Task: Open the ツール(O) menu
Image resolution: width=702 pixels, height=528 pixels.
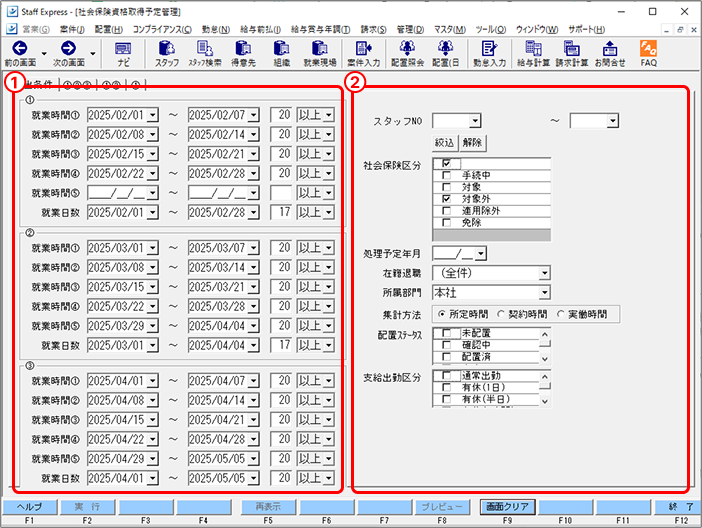Action: (x=491, y=30)
